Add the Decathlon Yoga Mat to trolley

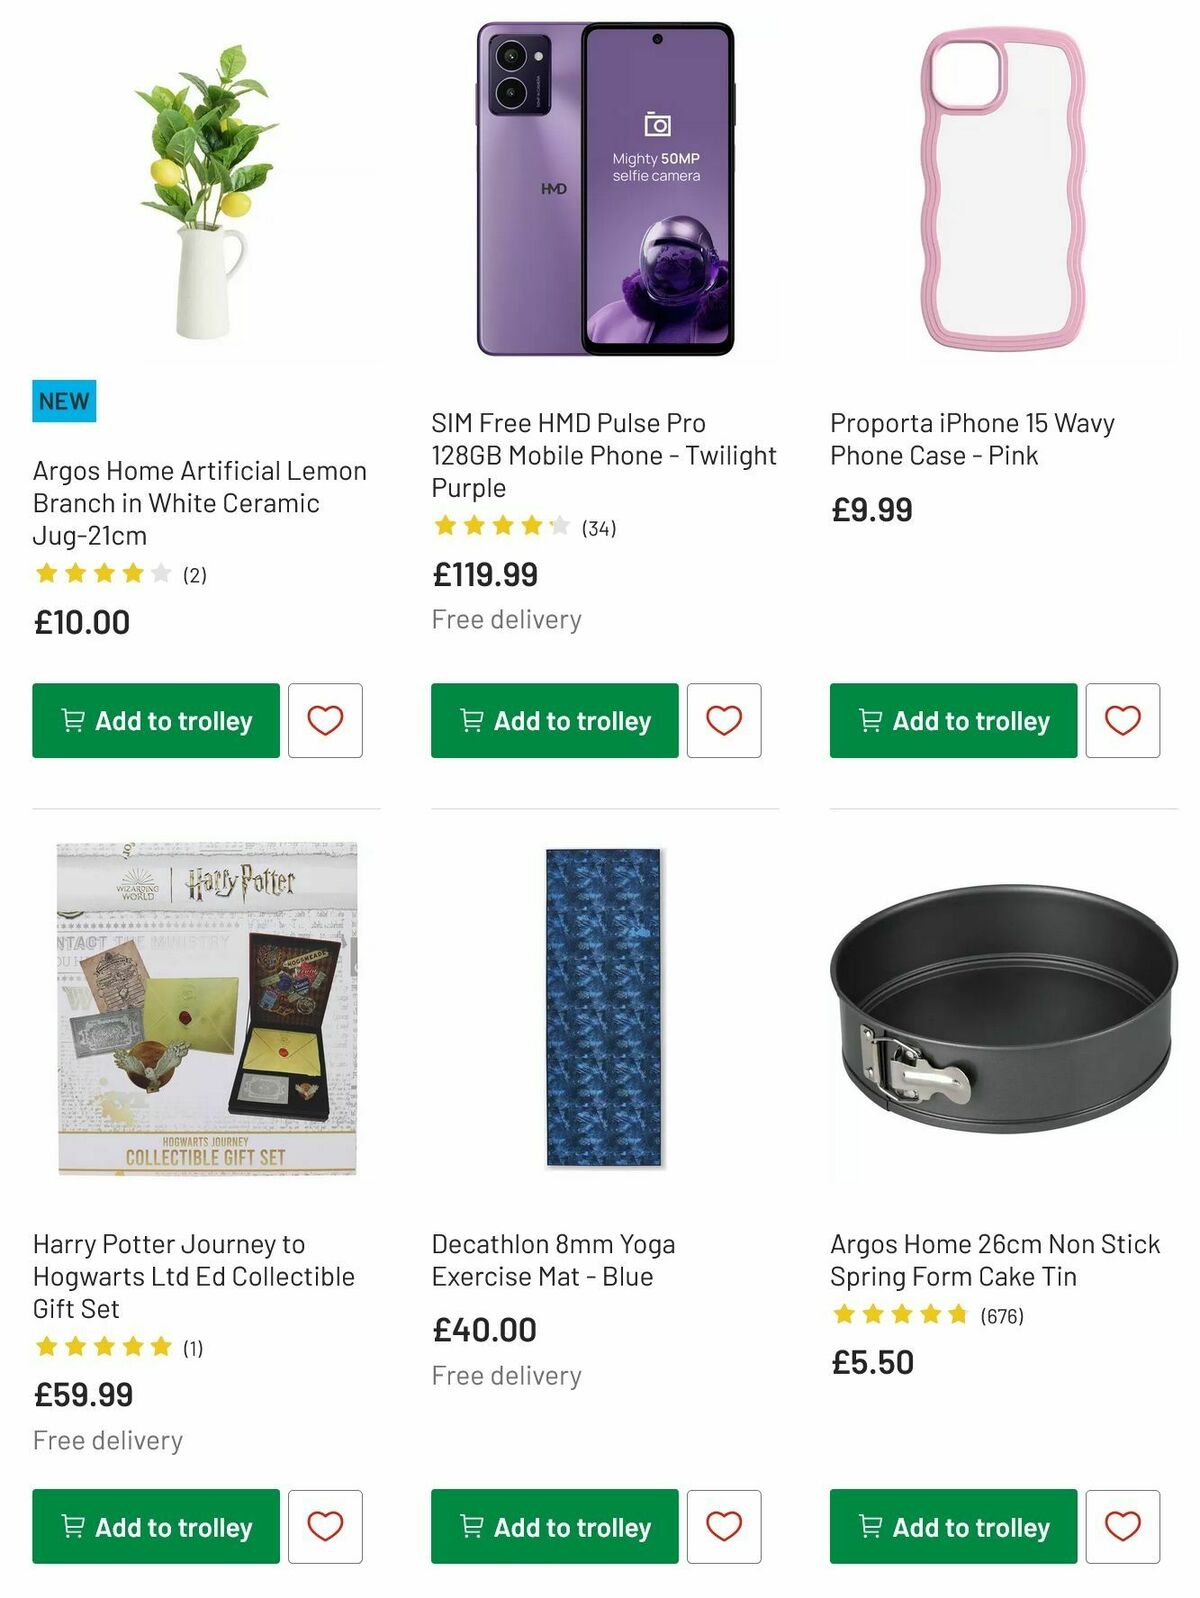[x=553, y=1527]
